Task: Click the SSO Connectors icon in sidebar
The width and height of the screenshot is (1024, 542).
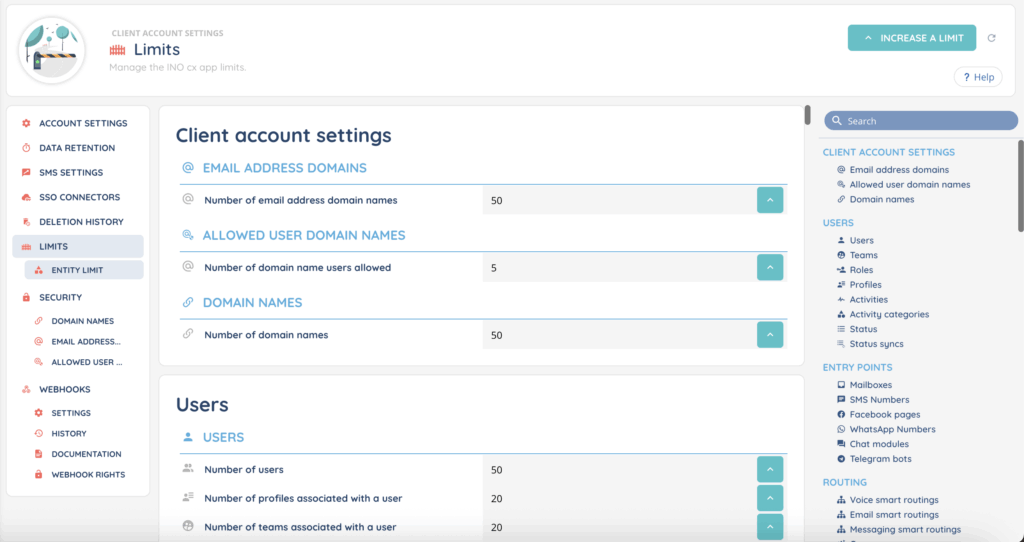Action: (26, 197)
